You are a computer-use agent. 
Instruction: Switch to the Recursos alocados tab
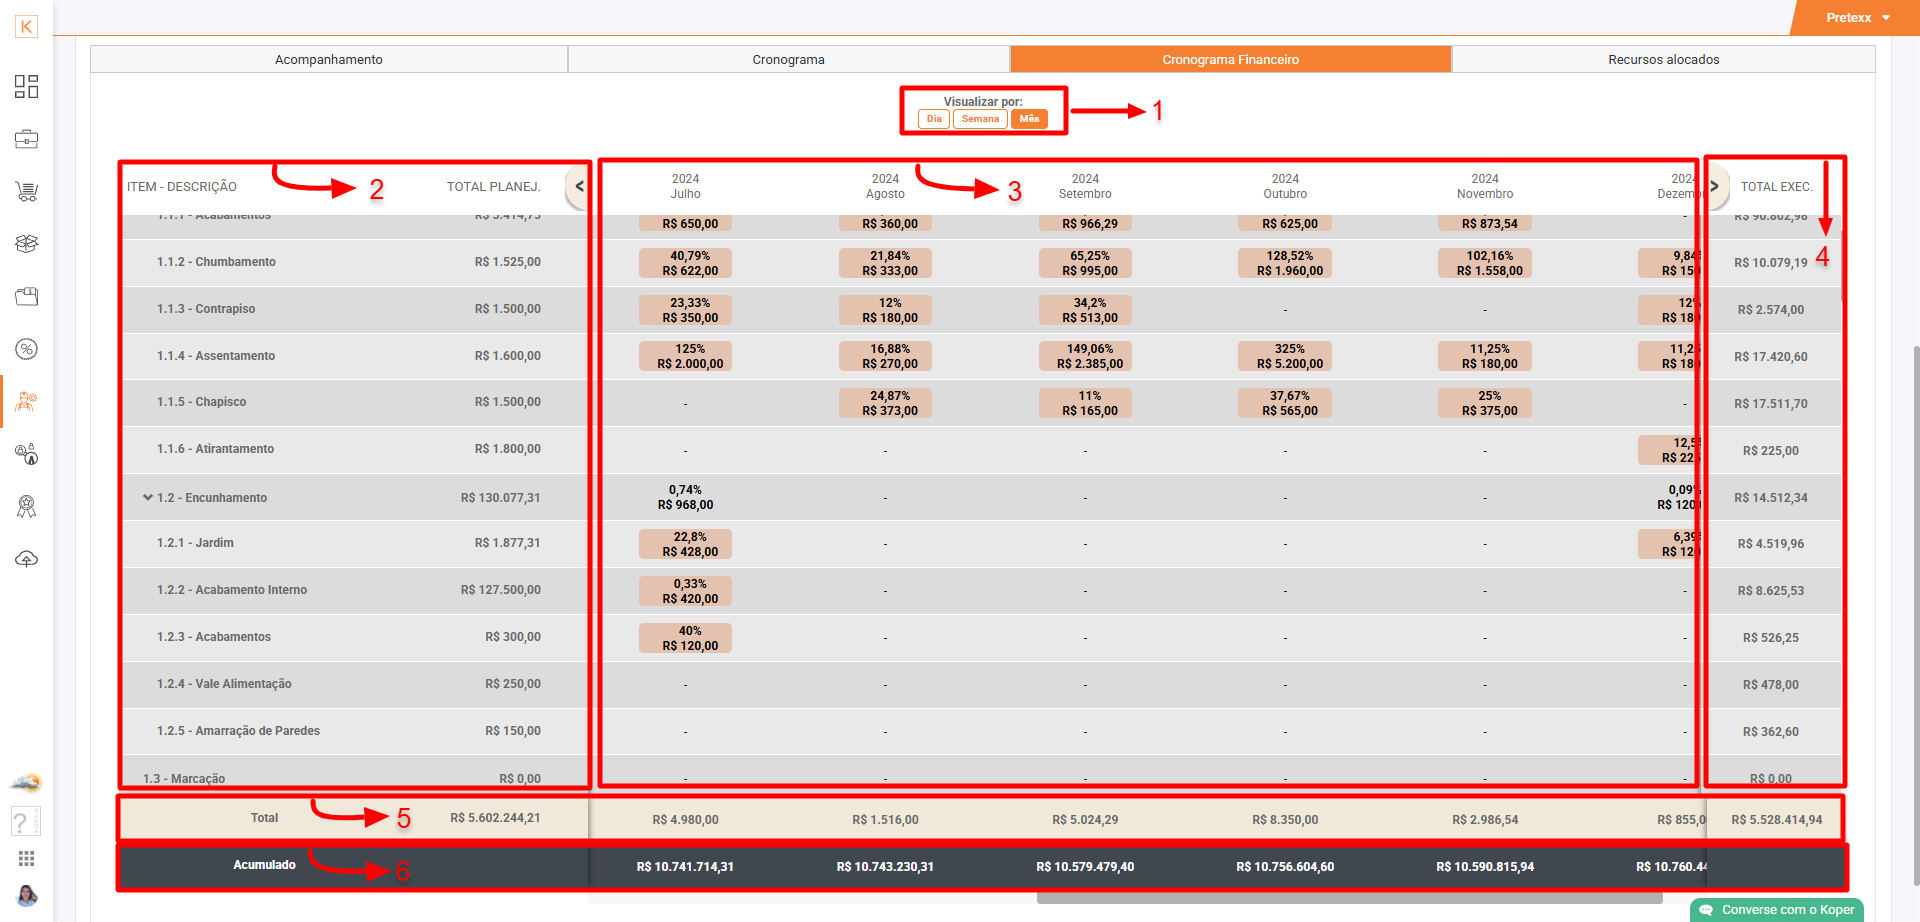[1663, 60]
